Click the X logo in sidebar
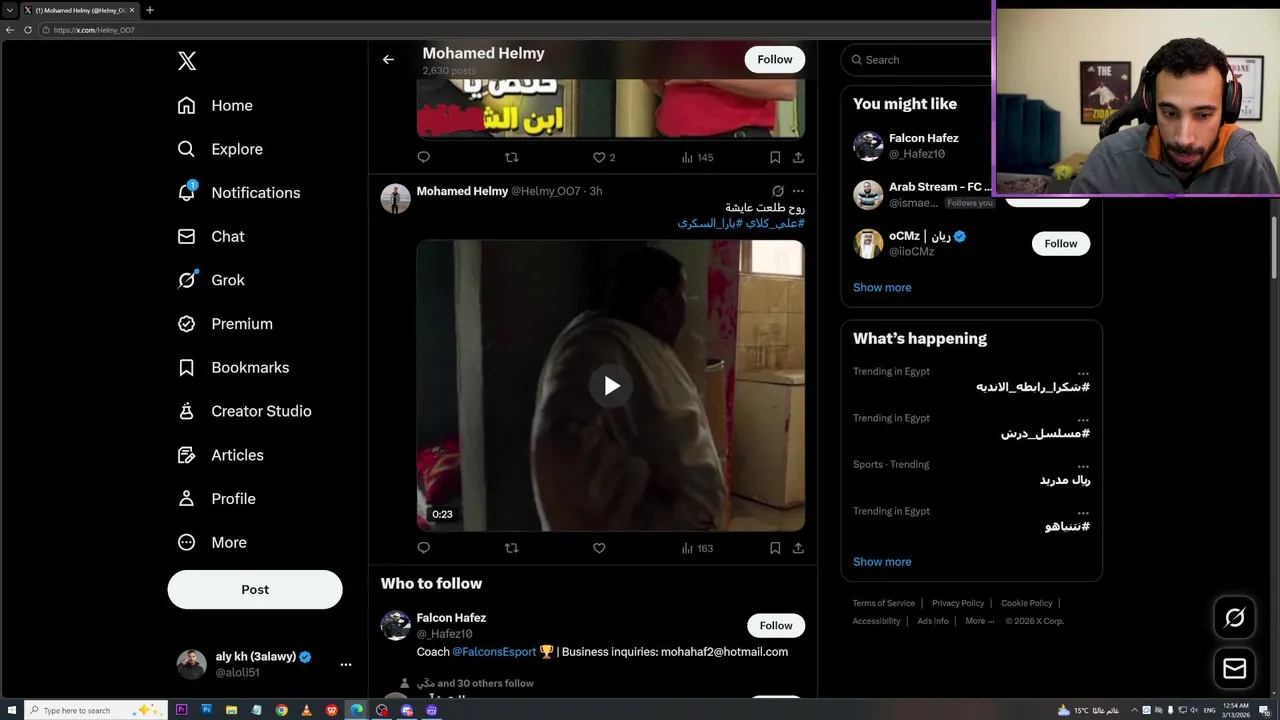1280x720 pixels. pyautogui.click(x=187, y=61)
